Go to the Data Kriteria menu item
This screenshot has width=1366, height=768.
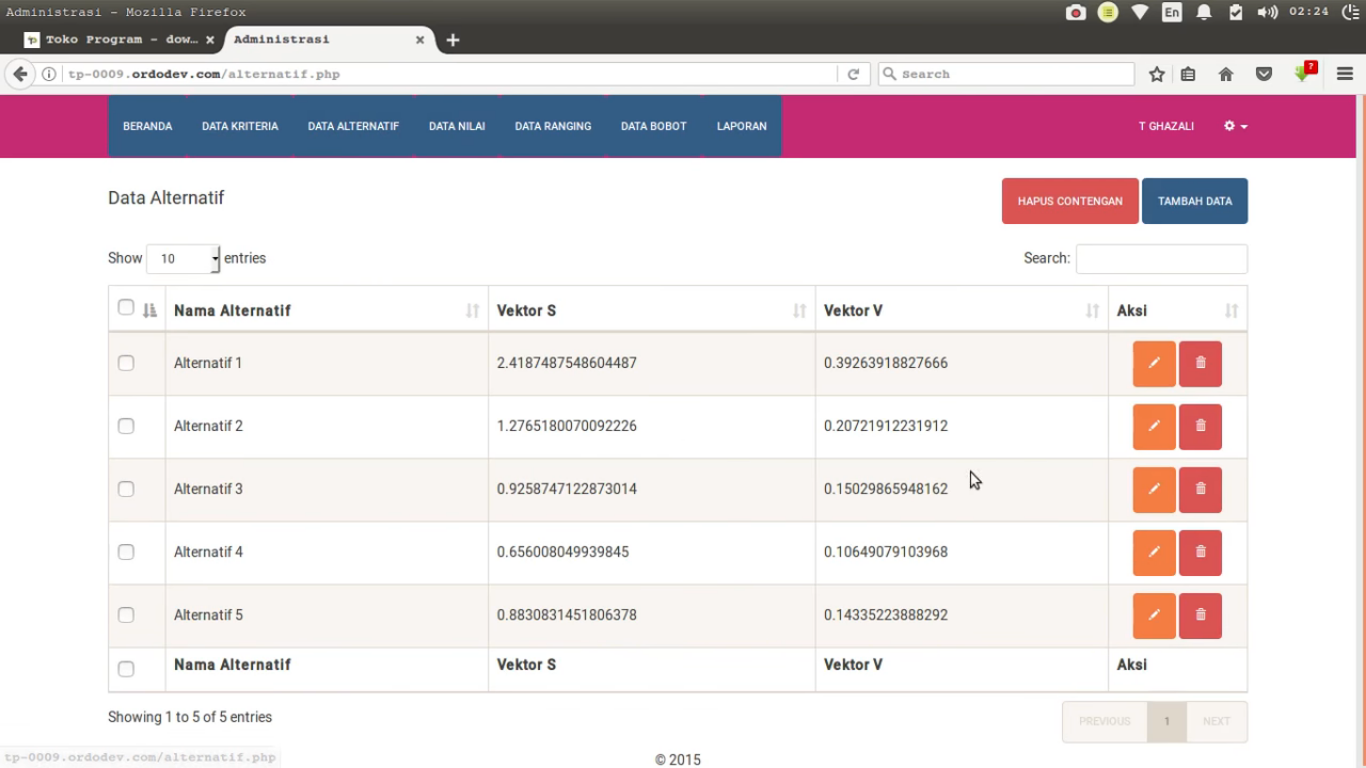[240, 126]
